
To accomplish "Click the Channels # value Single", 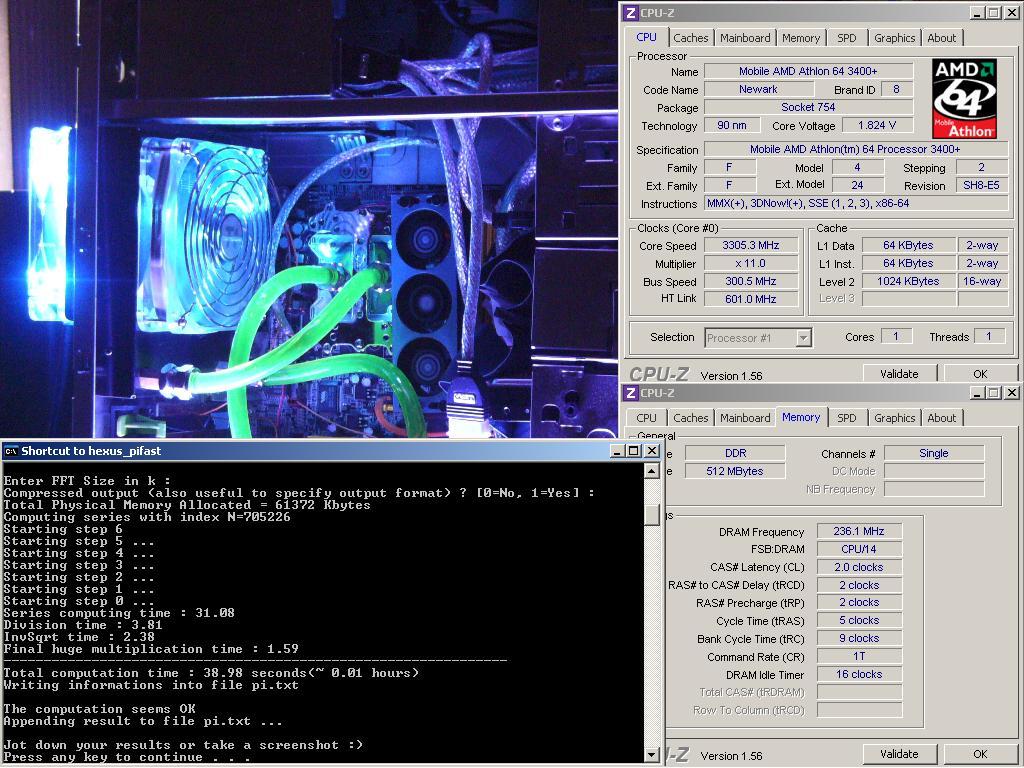I will coord(934,453).
